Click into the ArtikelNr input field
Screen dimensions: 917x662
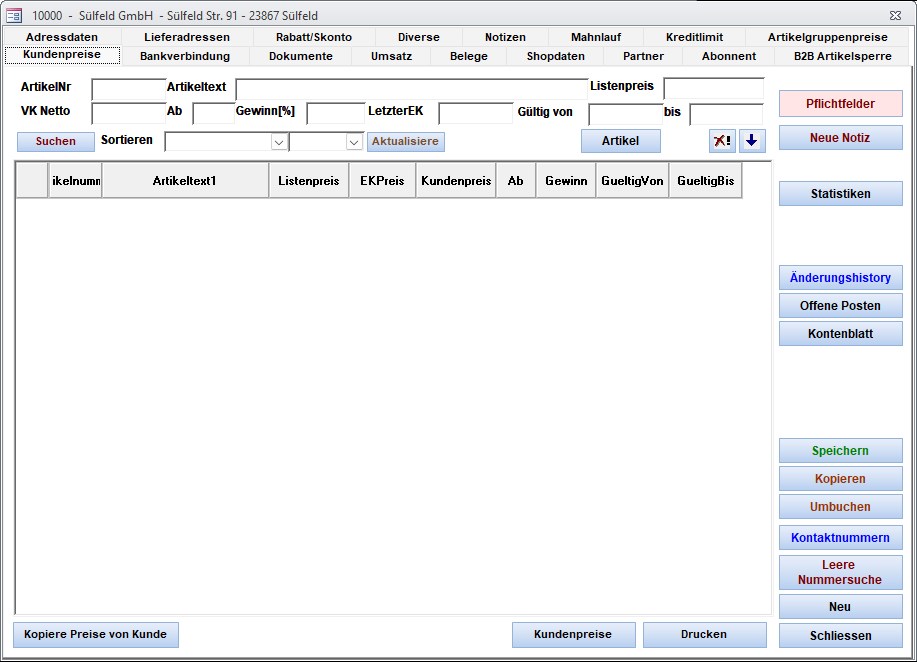coord(128,89)
